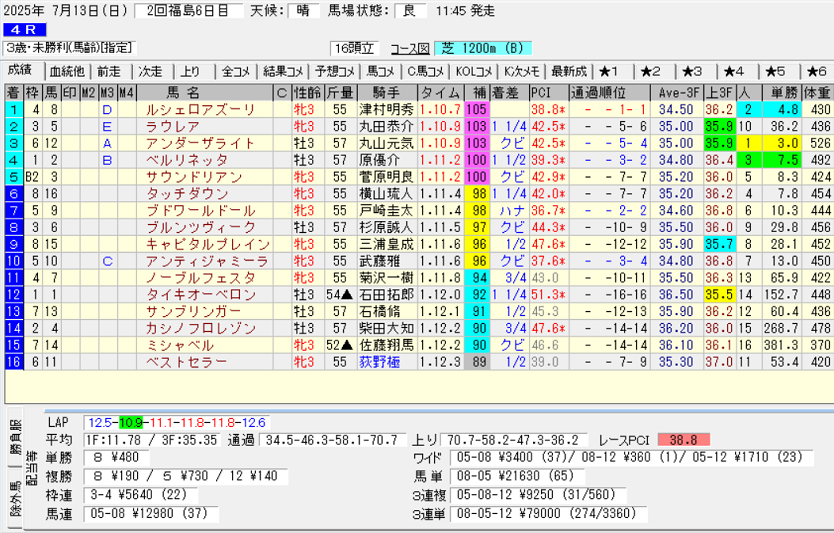Open the ★1 custom tab
Viewport: 834px width, 533px height.
(610, 71)
